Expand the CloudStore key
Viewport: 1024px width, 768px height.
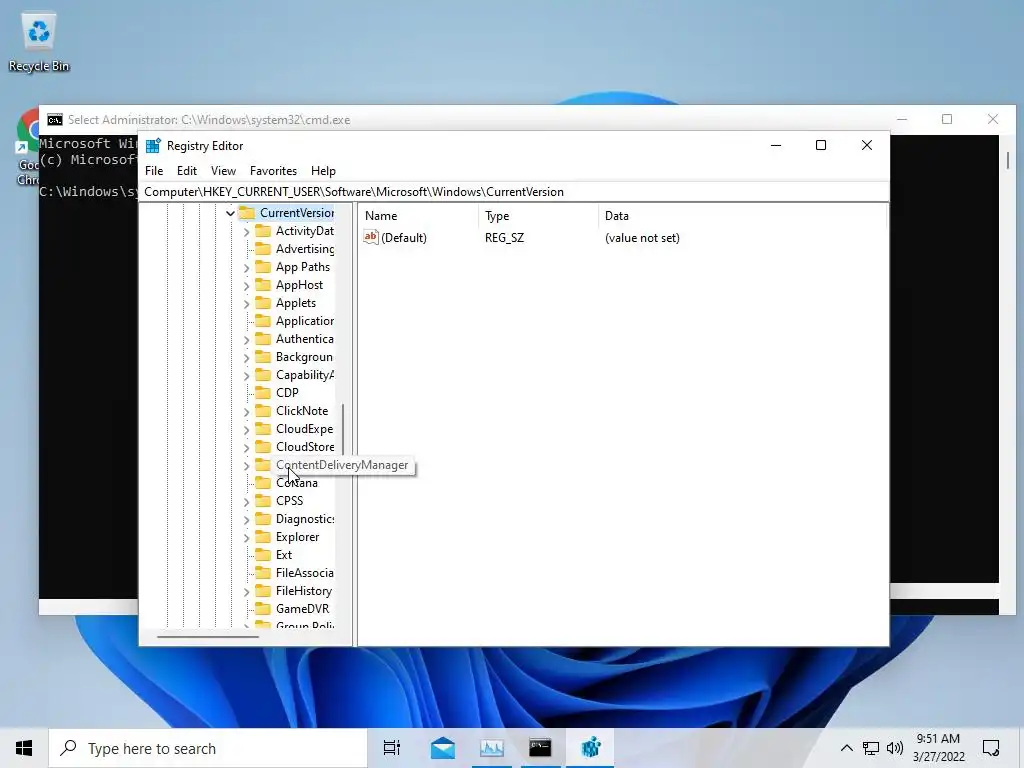point(246,447)
